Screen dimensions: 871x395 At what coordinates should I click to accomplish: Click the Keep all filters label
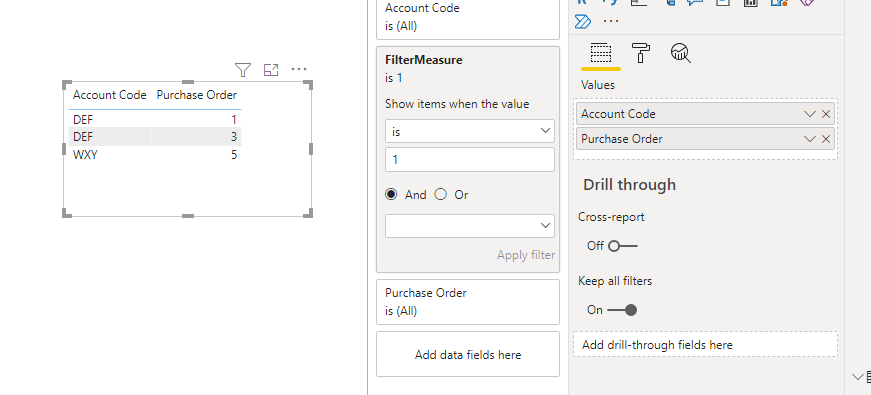click(615, 281)
